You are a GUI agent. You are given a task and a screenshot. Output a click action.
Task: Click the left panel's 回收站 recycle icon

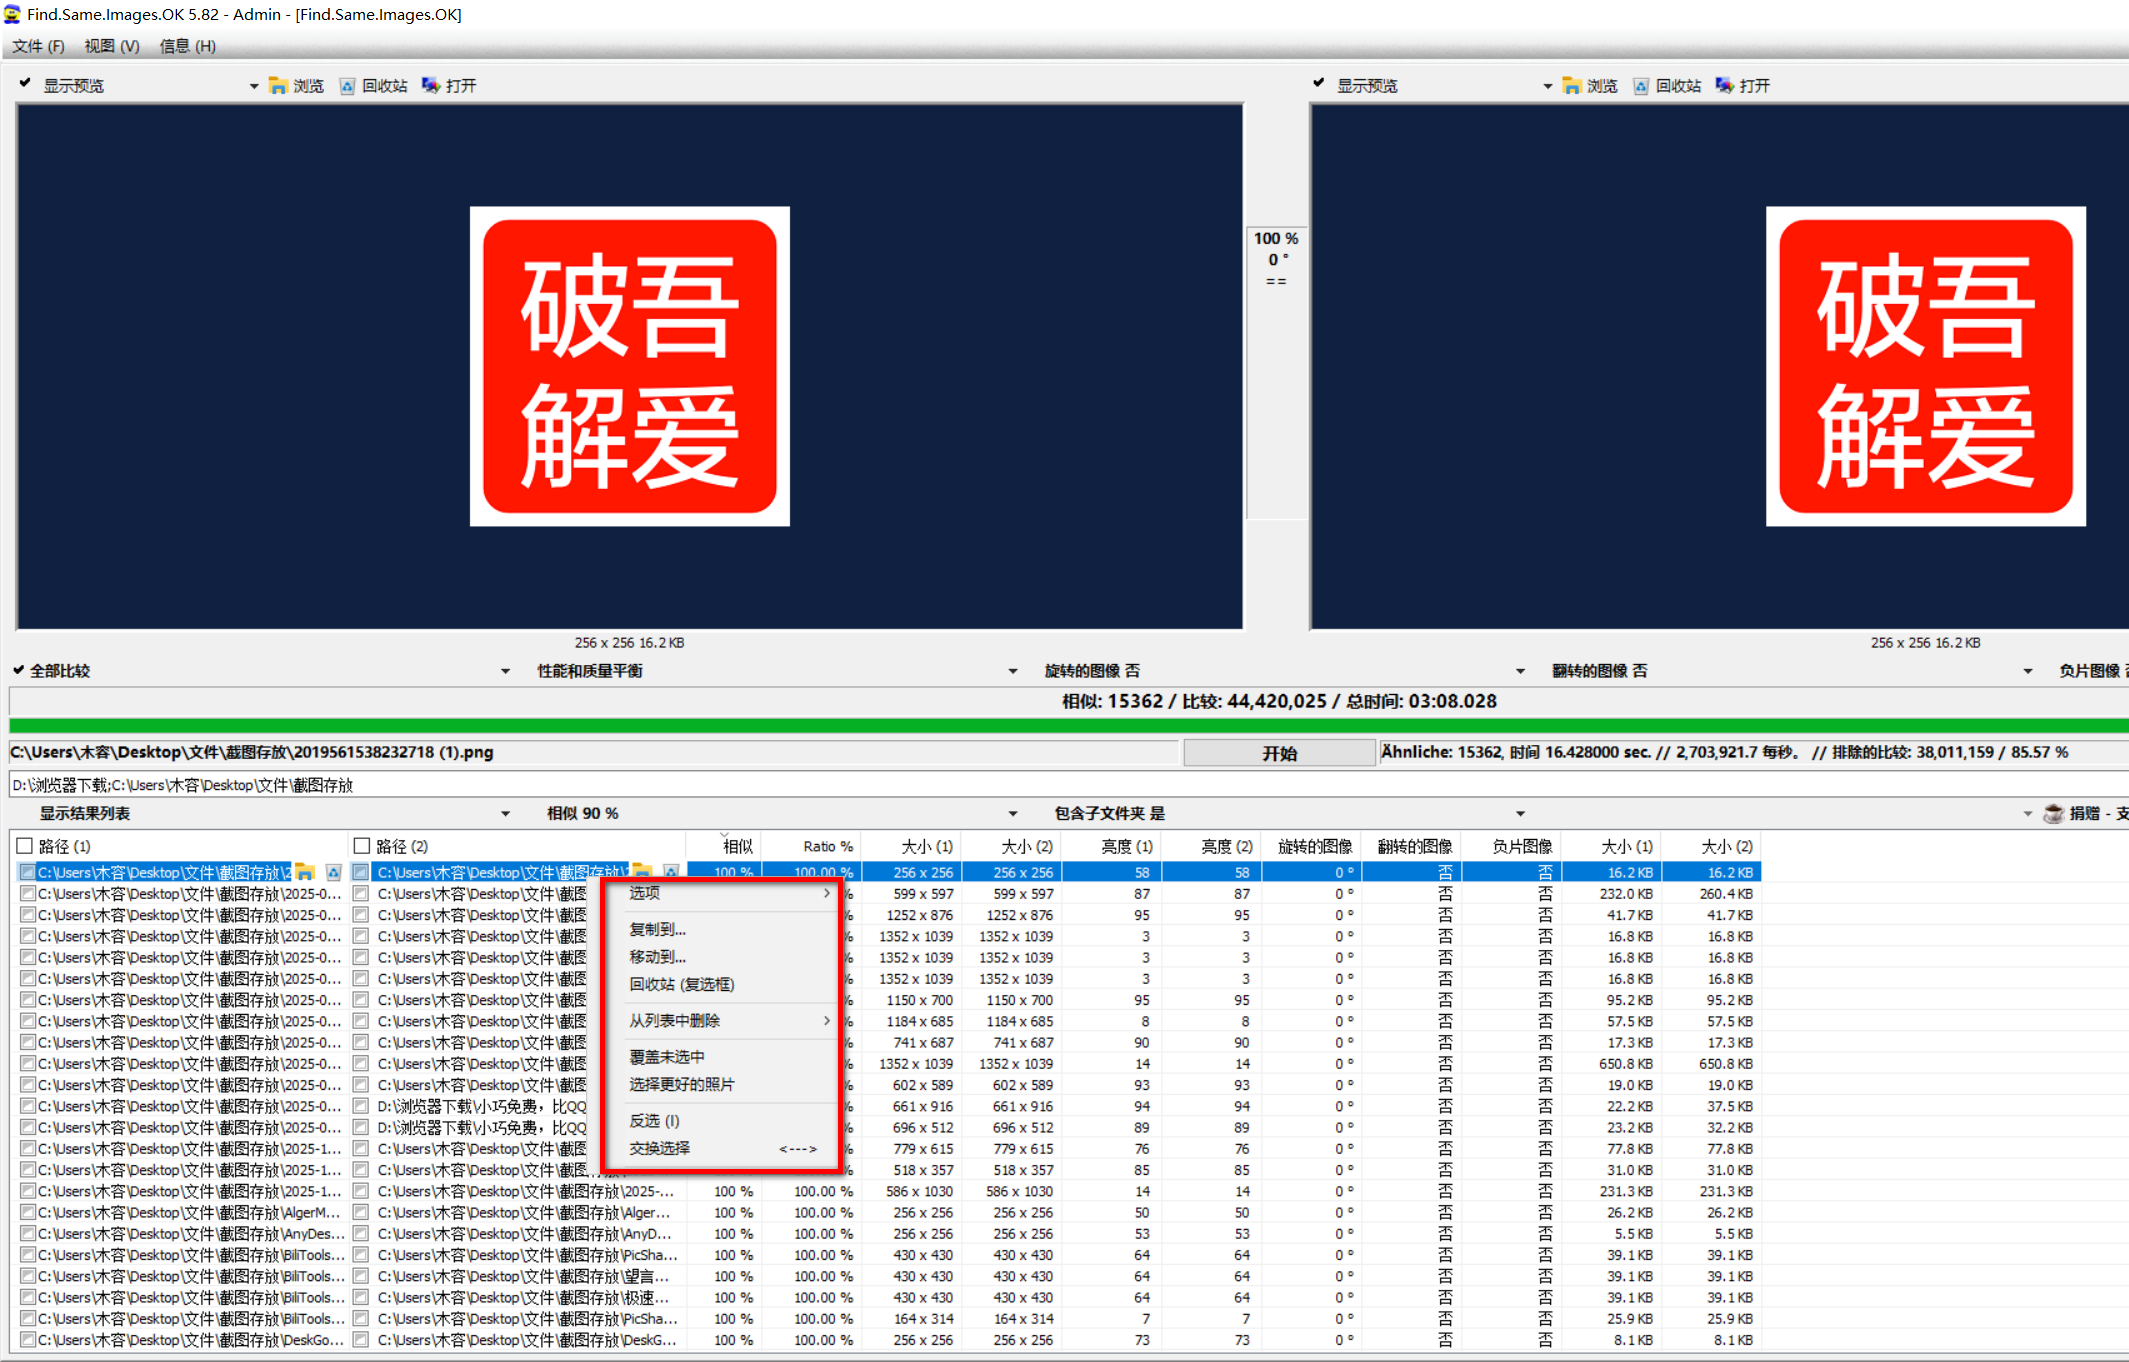(x=347, y=86)
